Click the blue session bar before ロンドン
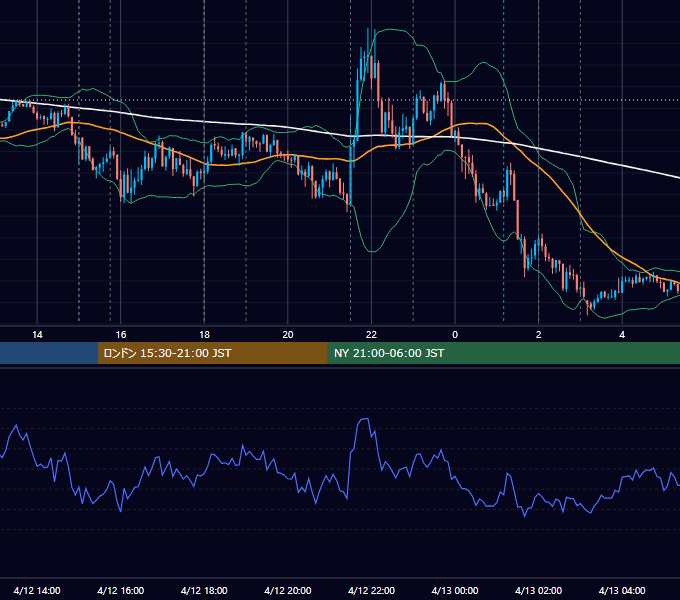This screenshot has height=600, width=680. pos(49,353)
